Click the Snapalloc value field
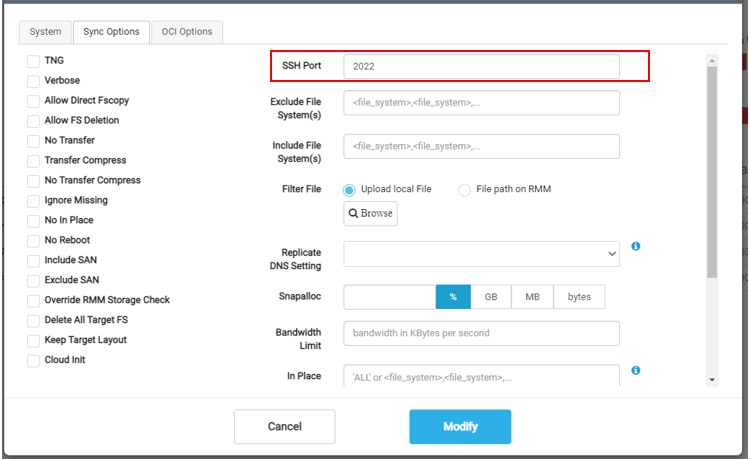This screenshot has width=750, height=460. tap(389, 297)
